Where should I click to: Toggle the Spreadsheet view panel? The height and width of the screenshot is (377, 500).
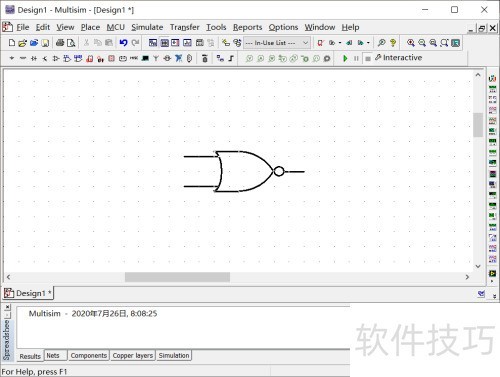pos(164,43)
